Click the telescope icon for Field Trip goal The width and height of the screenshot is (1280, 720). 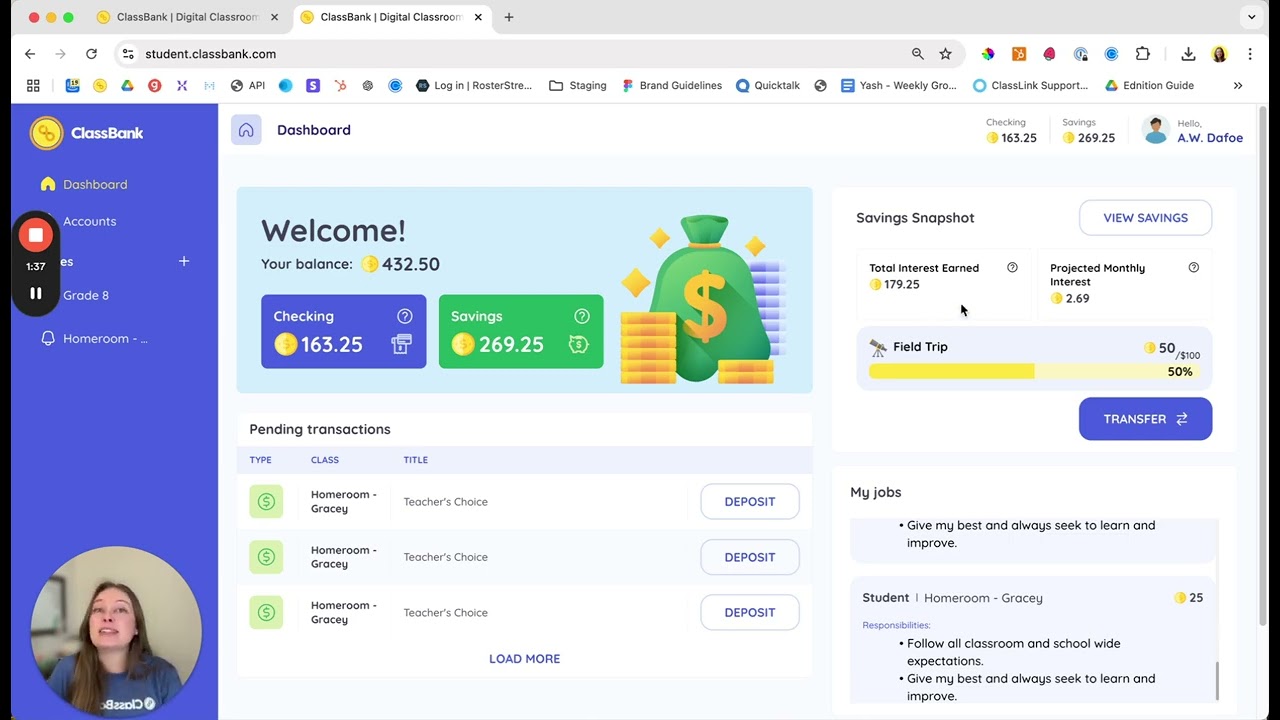pos(878,347)
